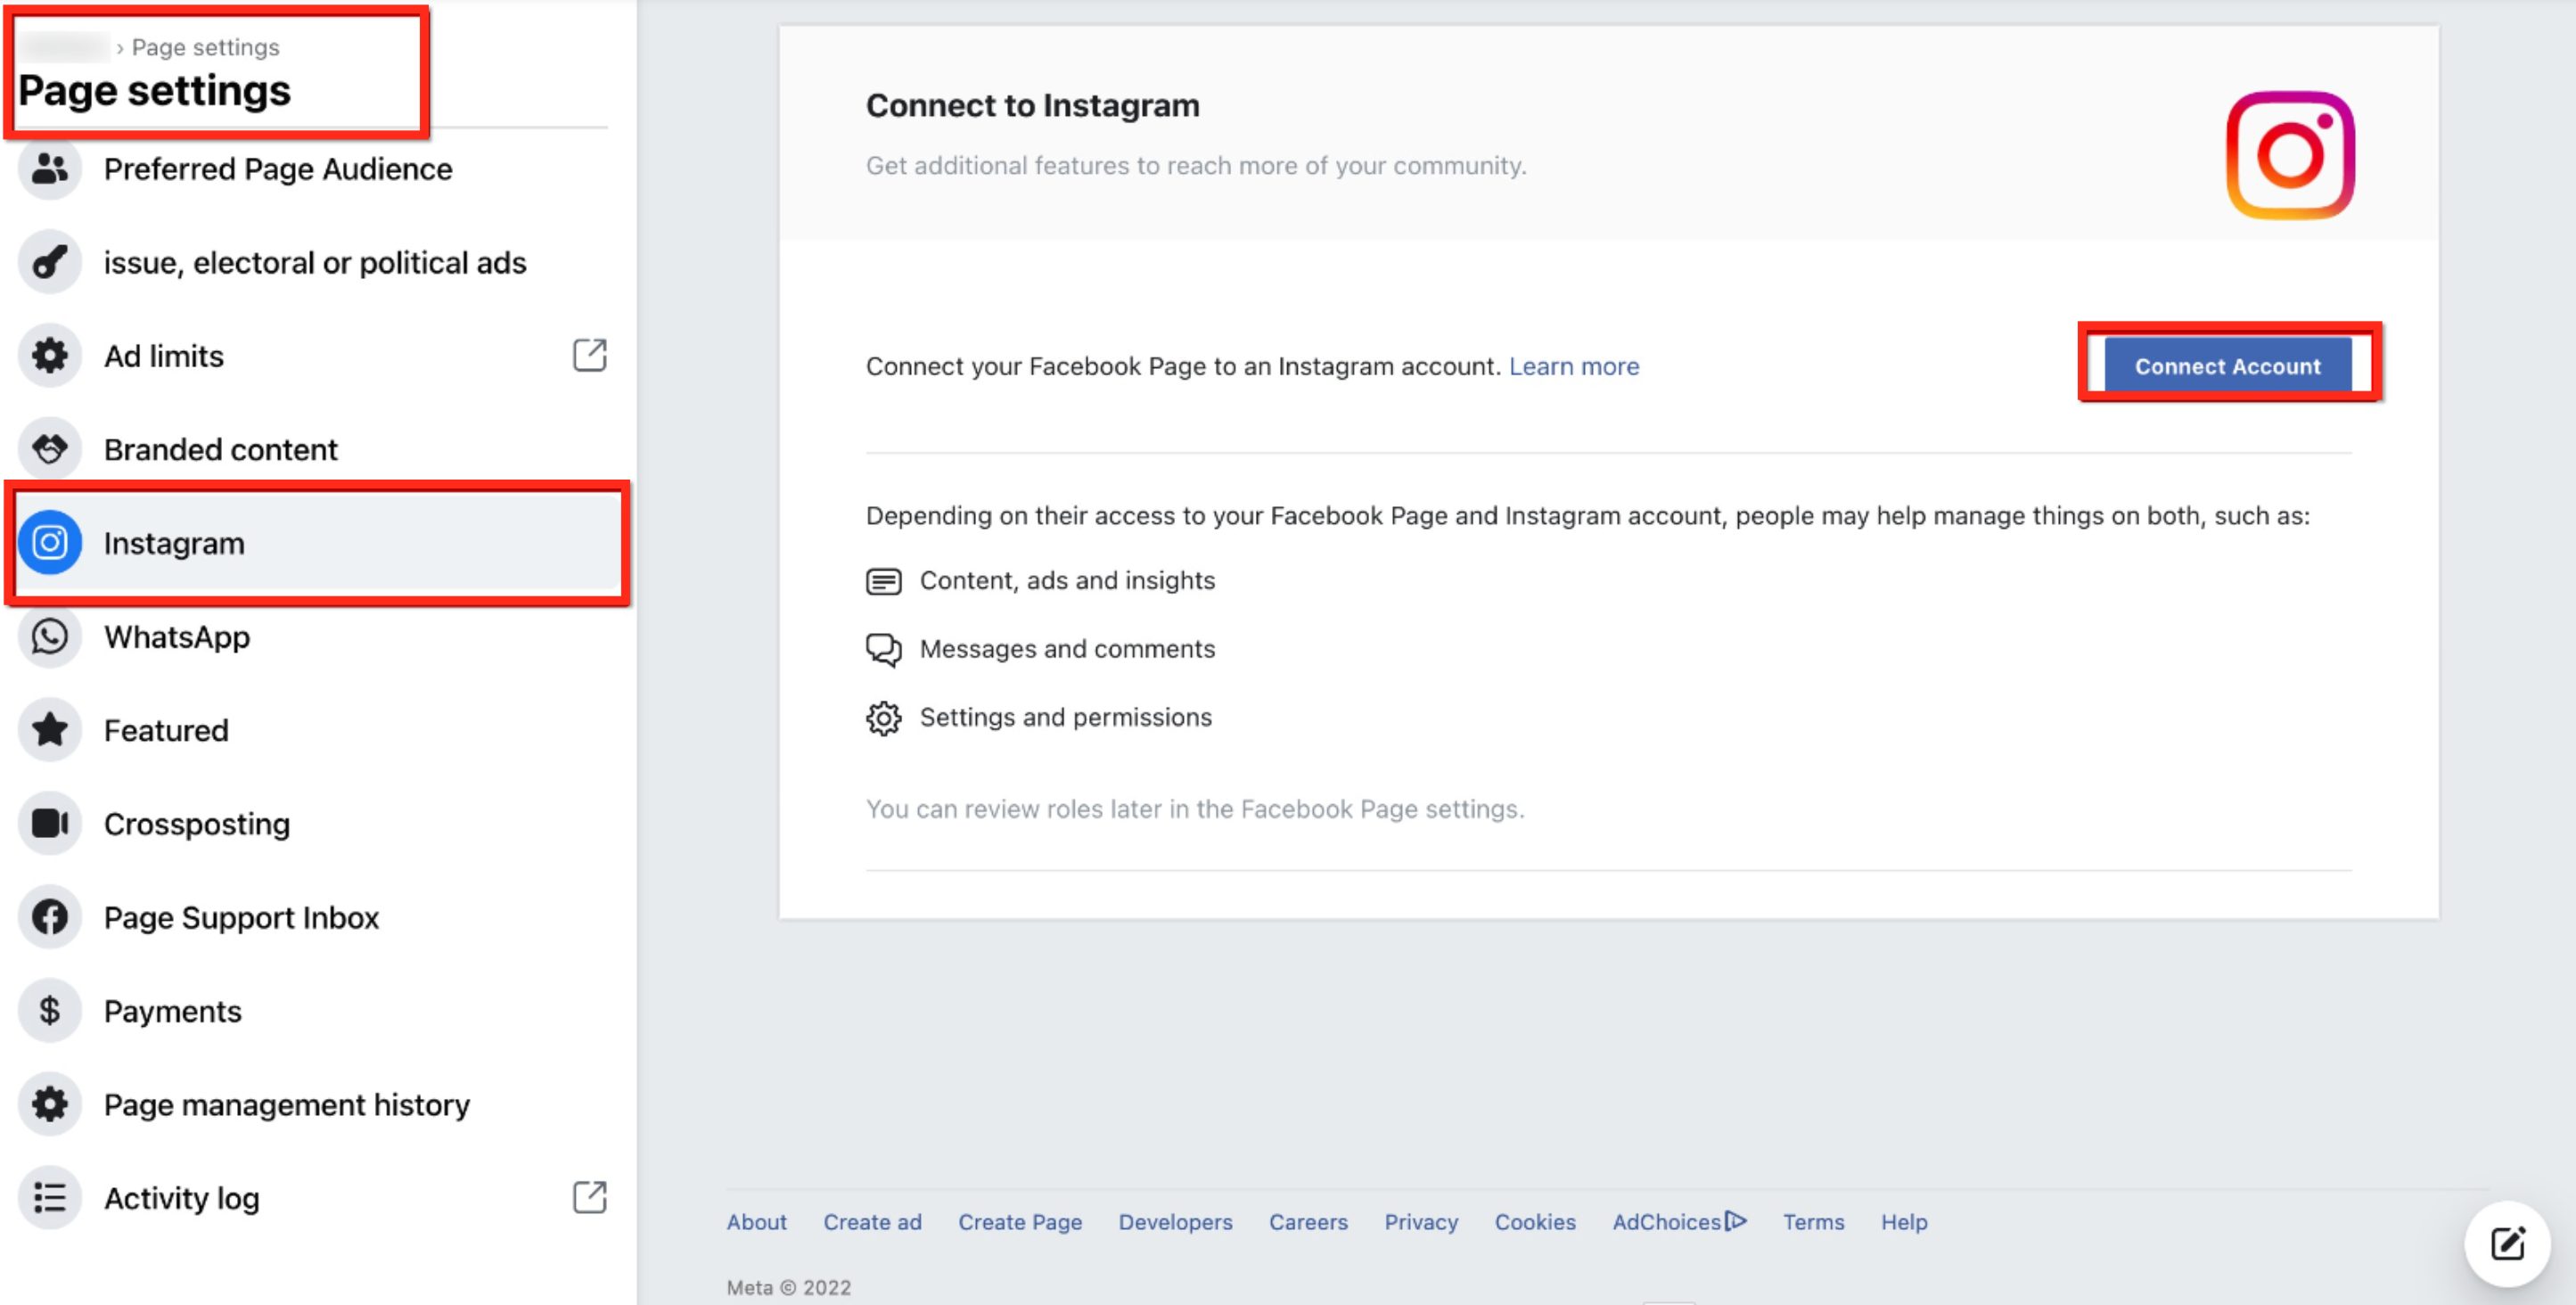
Task: Click the Payments dollar sign icon
Action: [x=49, y=1011]
